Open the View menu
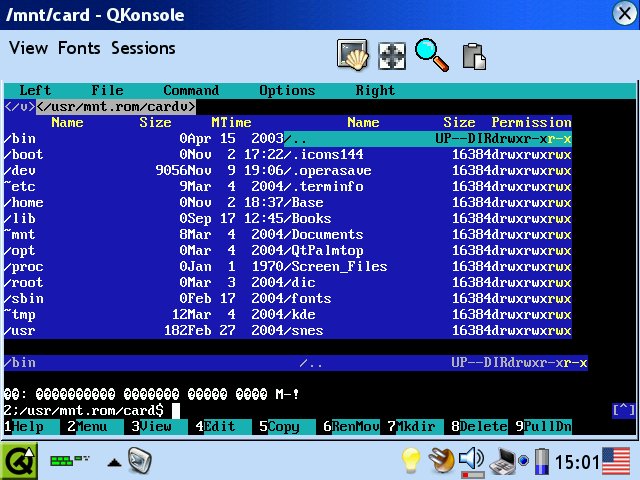Screen dimensions: 640x480 [29, 48]
